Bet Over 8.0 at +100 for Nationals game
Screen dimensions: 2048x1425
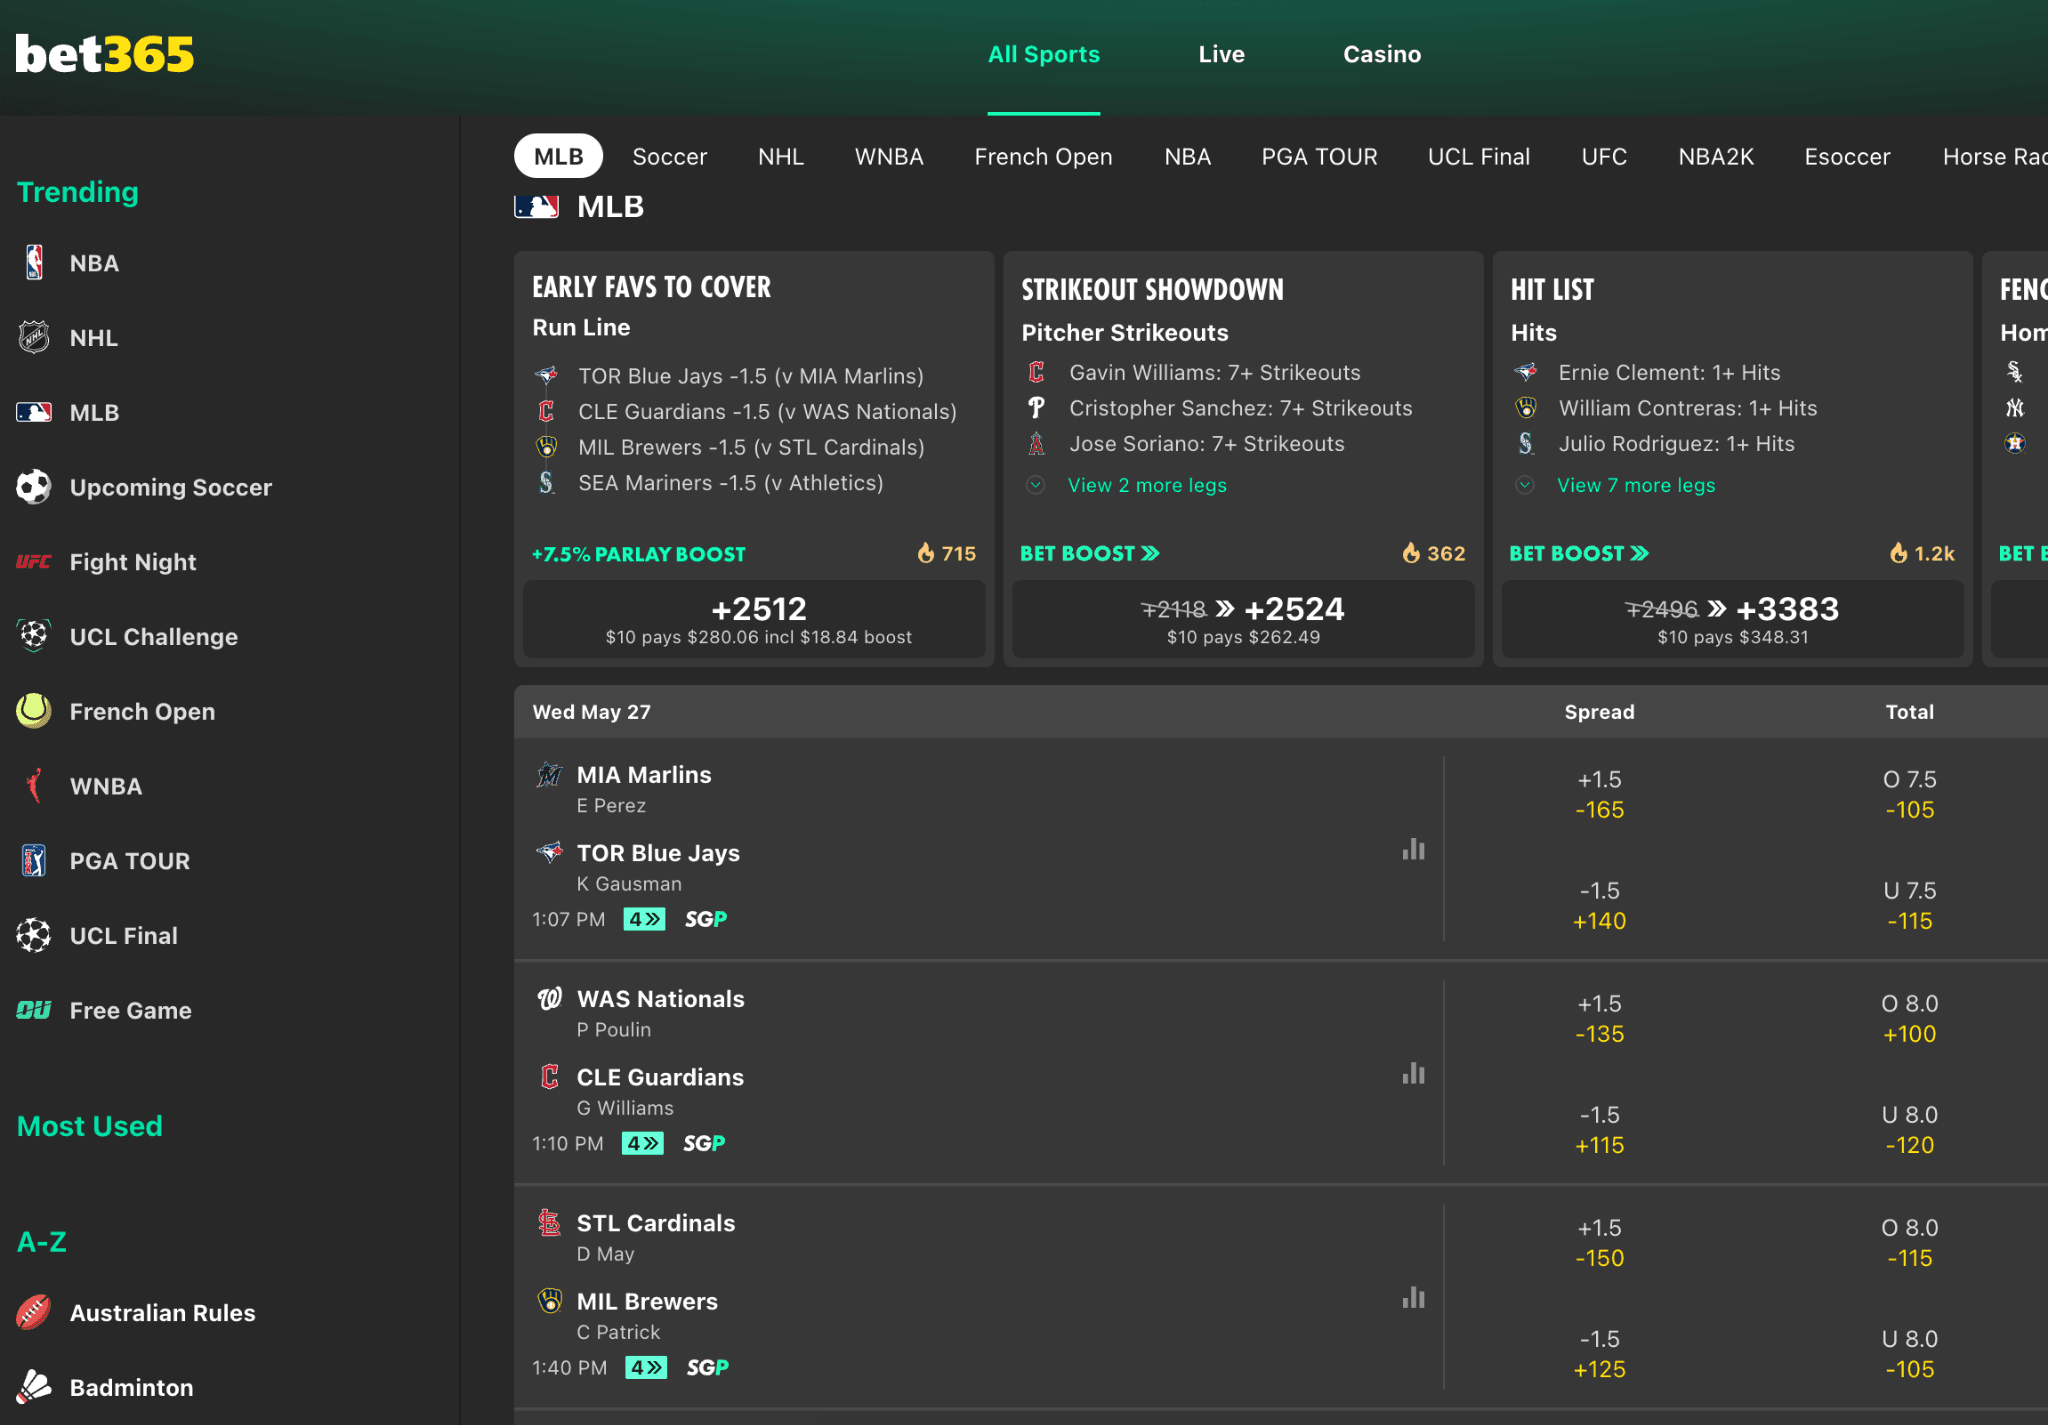[1909, 1018]
